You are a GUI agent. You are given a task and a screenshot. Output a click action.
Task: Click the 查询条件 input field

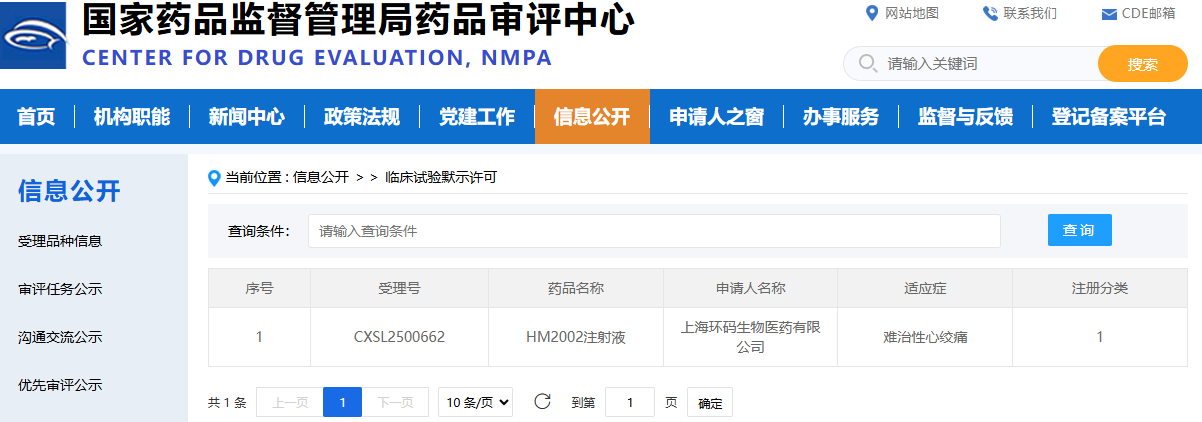click(x=654, y=231)
